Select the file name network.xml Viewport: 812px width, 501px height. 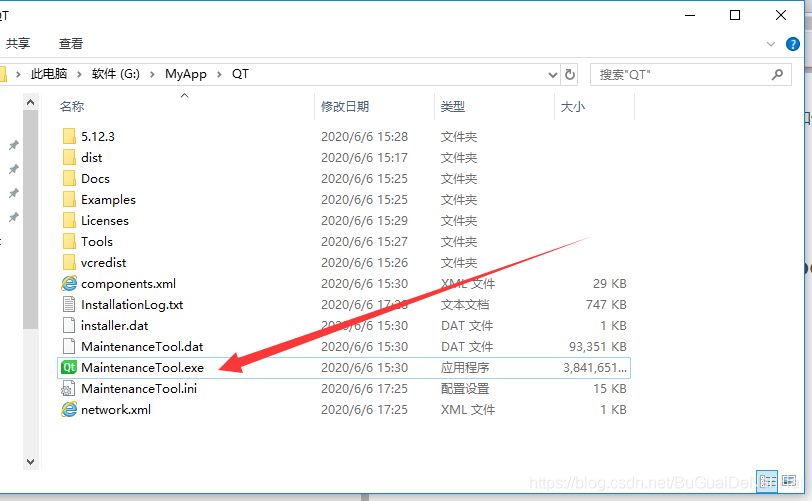point(116,410)
